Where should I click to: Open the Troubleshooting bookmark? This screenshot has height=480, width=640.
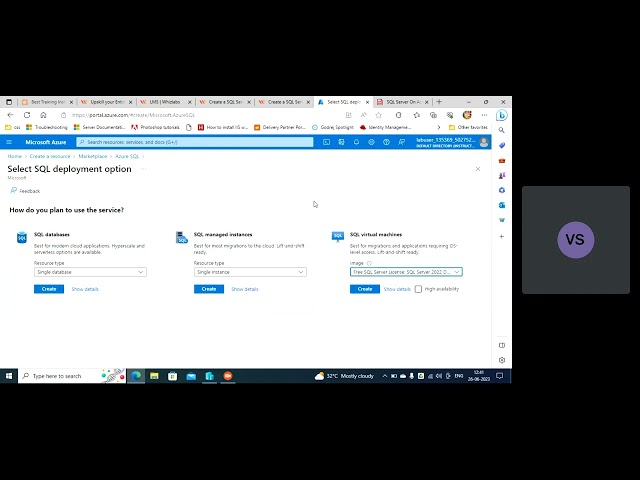pyautogui.click(x=47, y=127)
